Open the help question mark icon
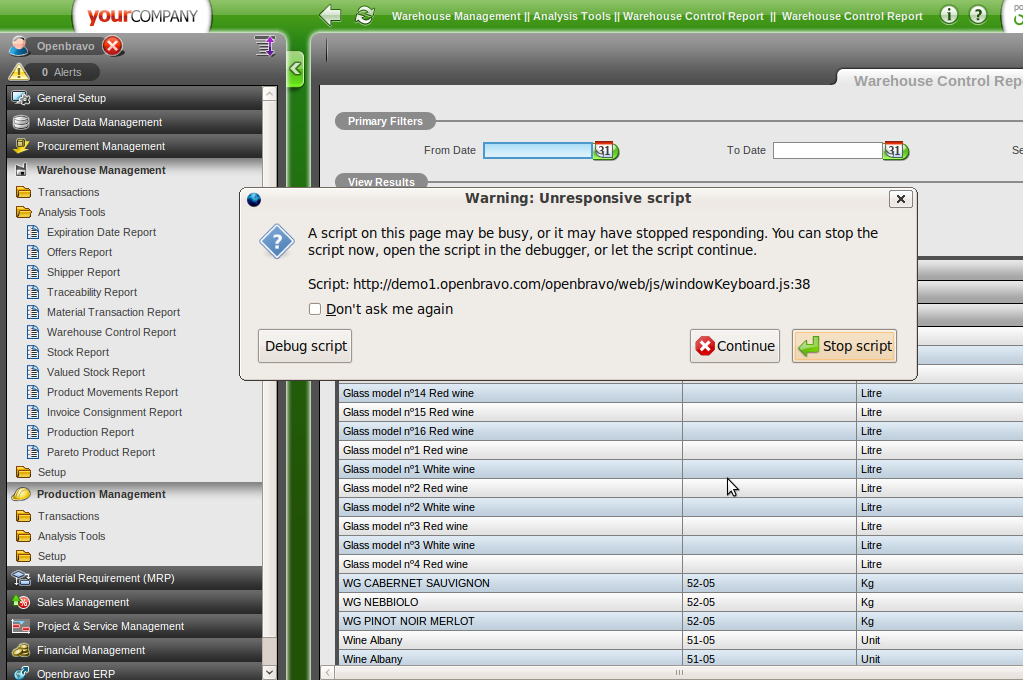 (x=977, y=14)
